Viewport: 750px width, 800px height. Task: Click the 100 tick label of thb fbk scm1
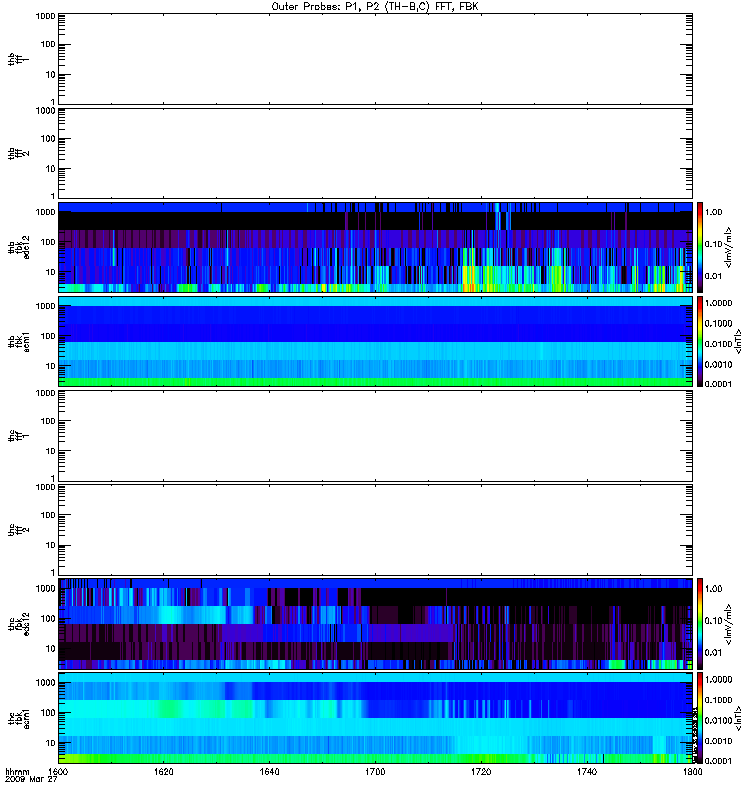pyautogui.click(x=48, y=336)
